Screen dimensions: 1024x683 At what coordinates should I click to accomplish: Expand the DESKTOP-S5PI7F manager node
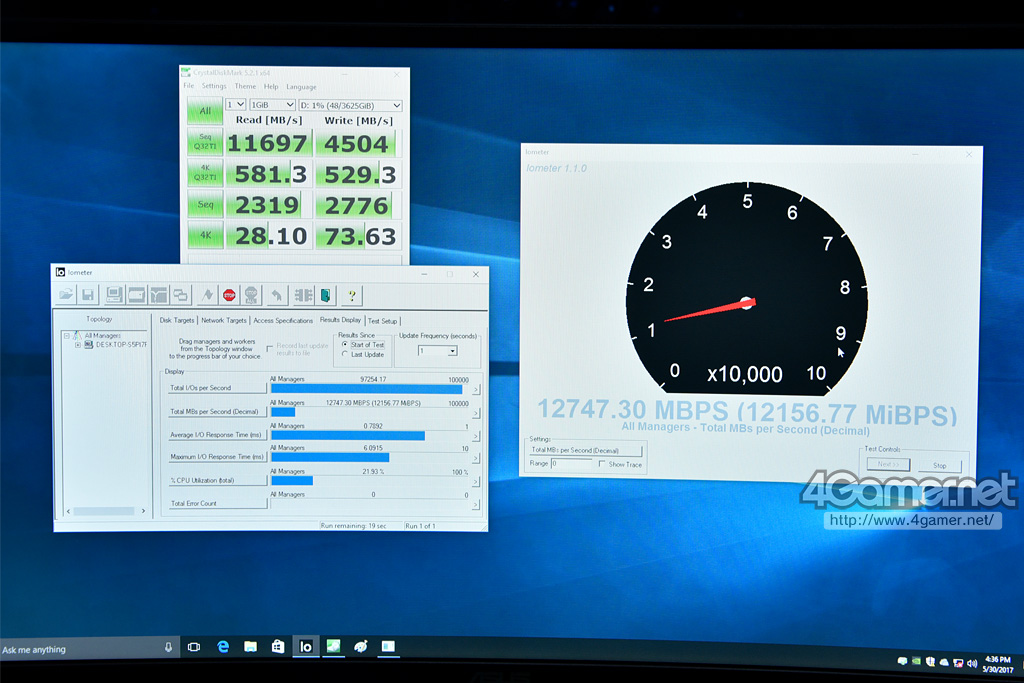[78, 345]
